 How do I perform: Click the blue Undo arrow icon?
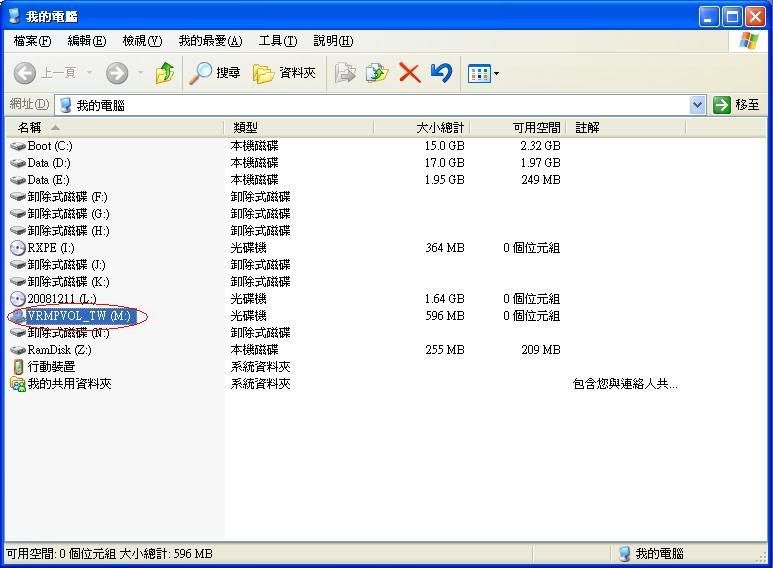(x=441, y=73)
